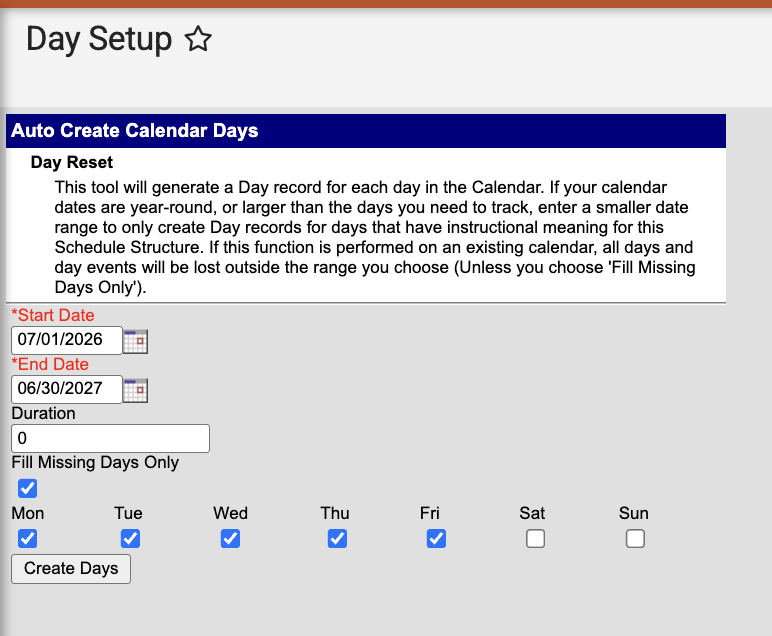Open the Start Date calendar picker
Screen dimensions: 772x636
point(135,341)
